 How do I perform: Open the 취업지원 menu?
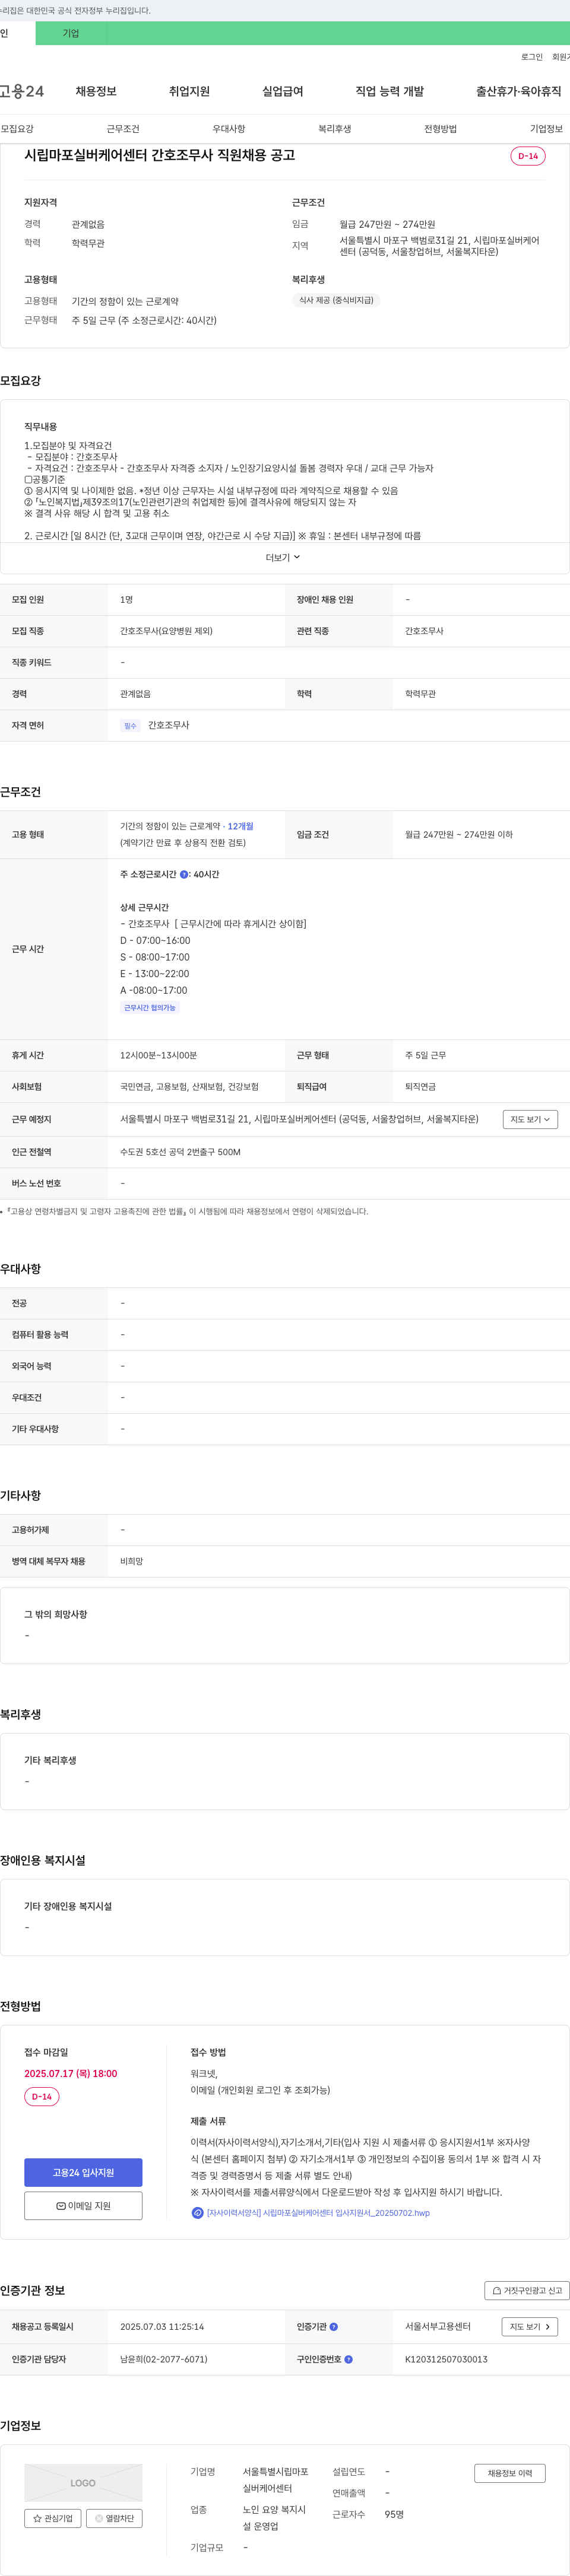coord(189,91)
